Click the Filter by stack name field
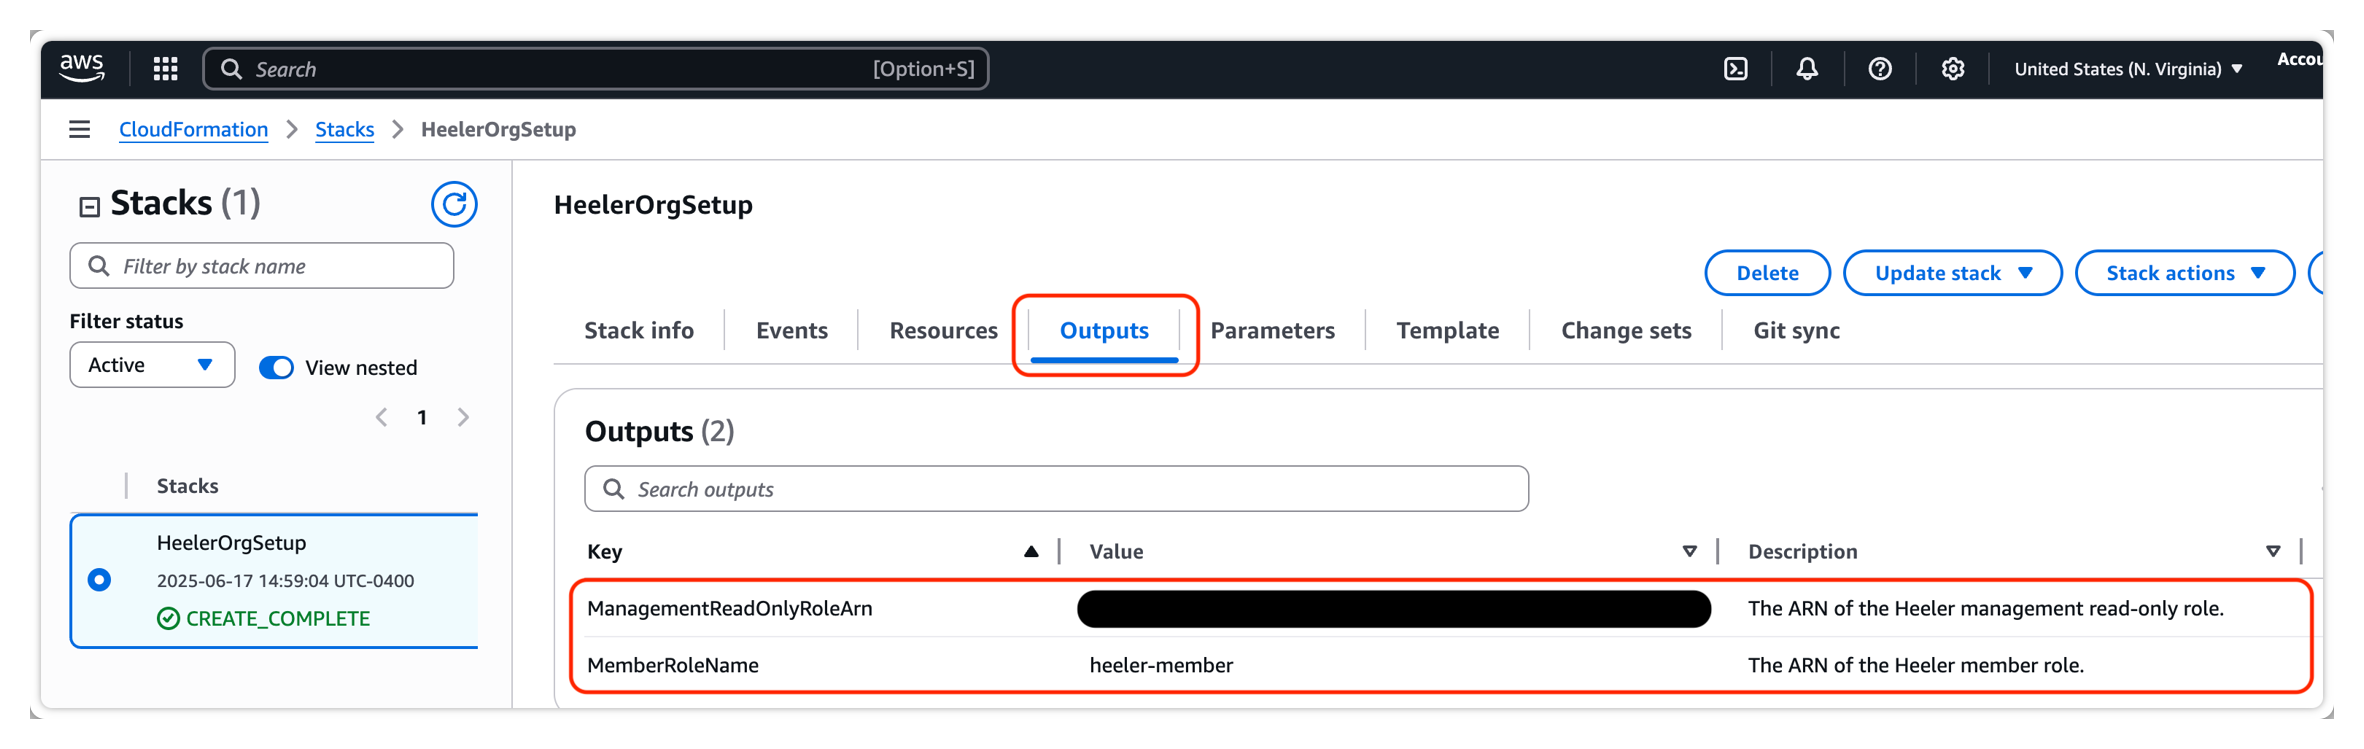Viewport: 2364px width, 749px height. [262, 266]
